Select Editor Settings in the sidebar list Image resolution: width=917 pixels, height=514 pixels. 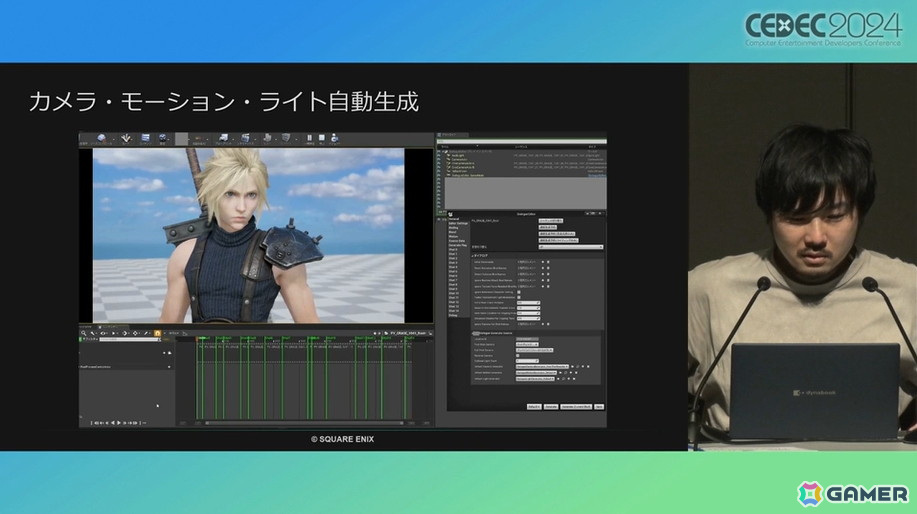tap(458, 223)
